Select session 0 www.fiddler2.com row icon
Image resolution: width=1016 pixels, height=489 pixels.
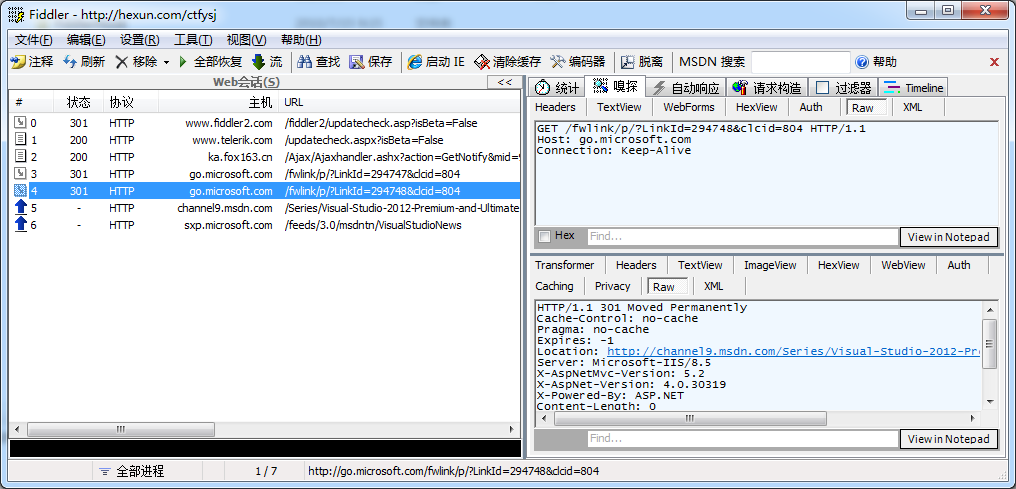pos(21,123)
